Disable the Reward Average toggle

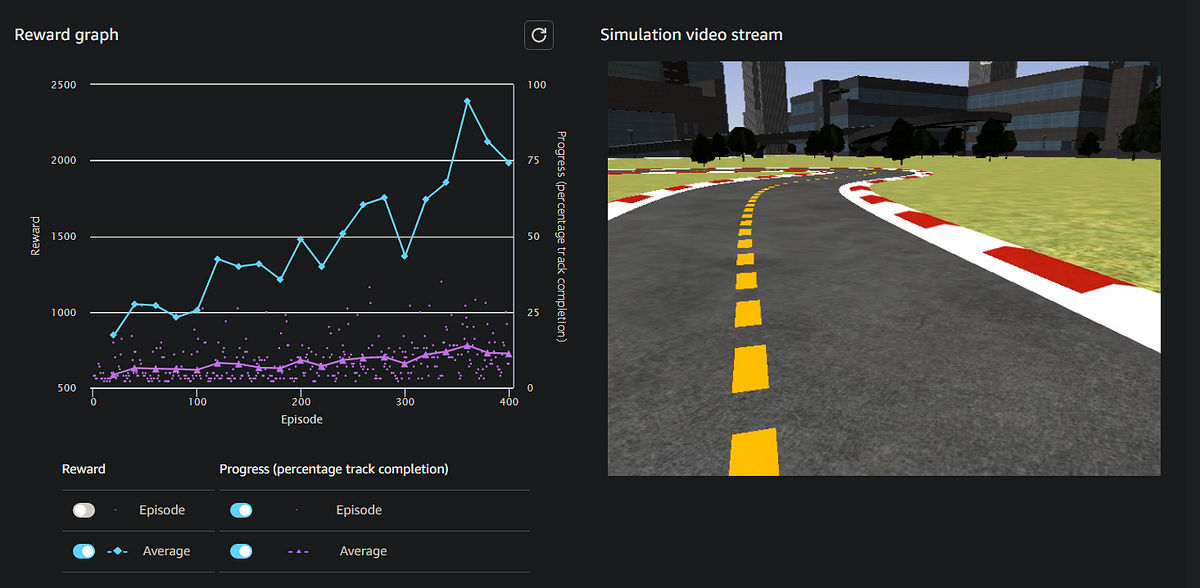pos(84,551)
